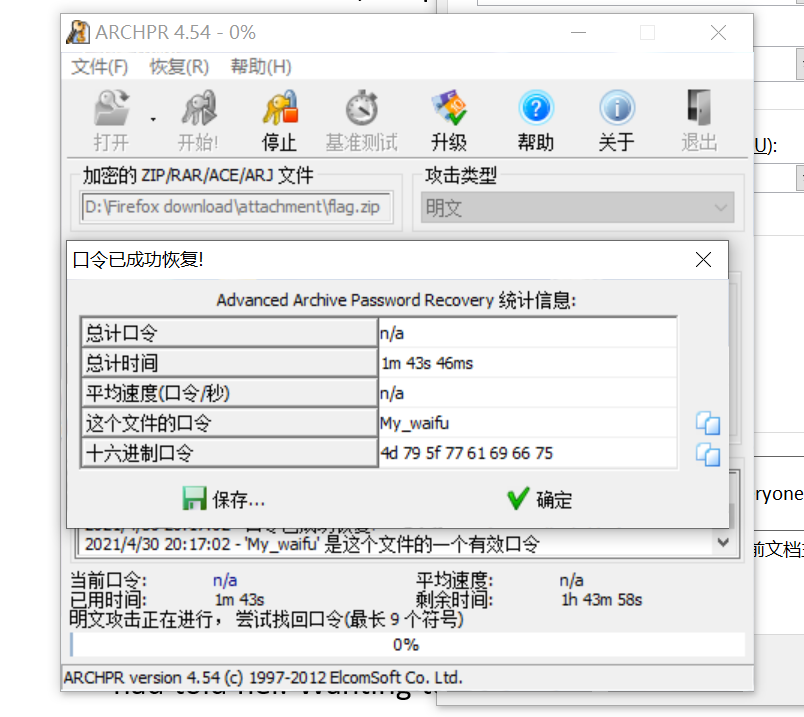Click the 保存... save button
Screen dimensions: 804x717
pyautogui.click(x=224, y=499)
